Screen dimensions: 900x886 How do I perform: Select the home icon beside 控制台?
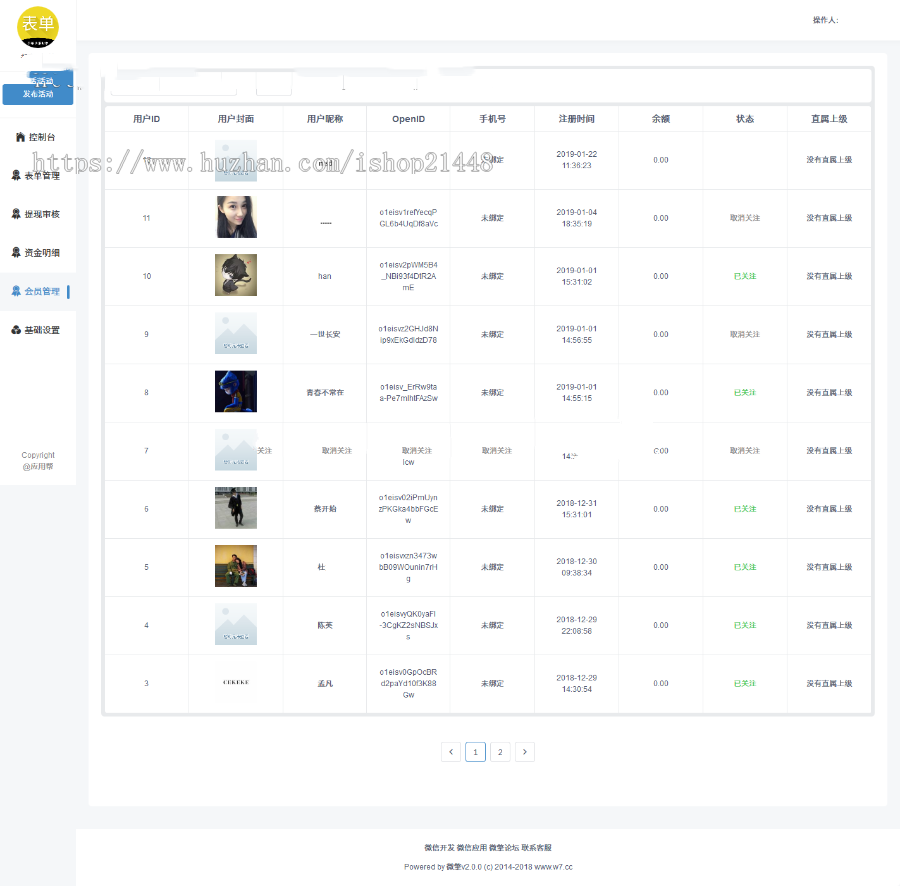21,136
